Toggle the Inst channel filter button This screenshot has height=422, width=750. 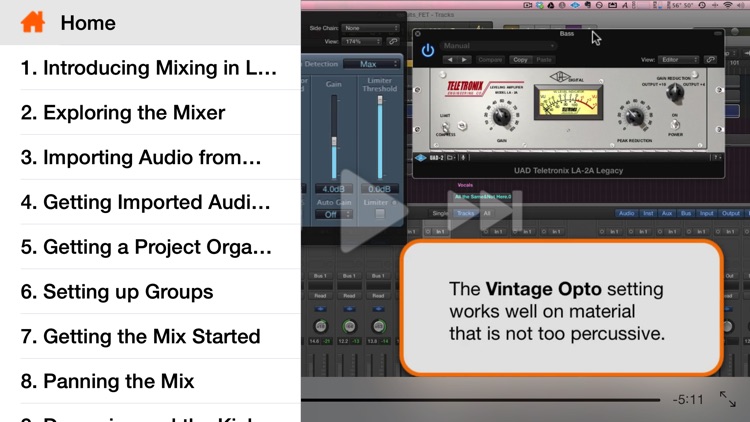pyautogui.click(x=648, y=213)
